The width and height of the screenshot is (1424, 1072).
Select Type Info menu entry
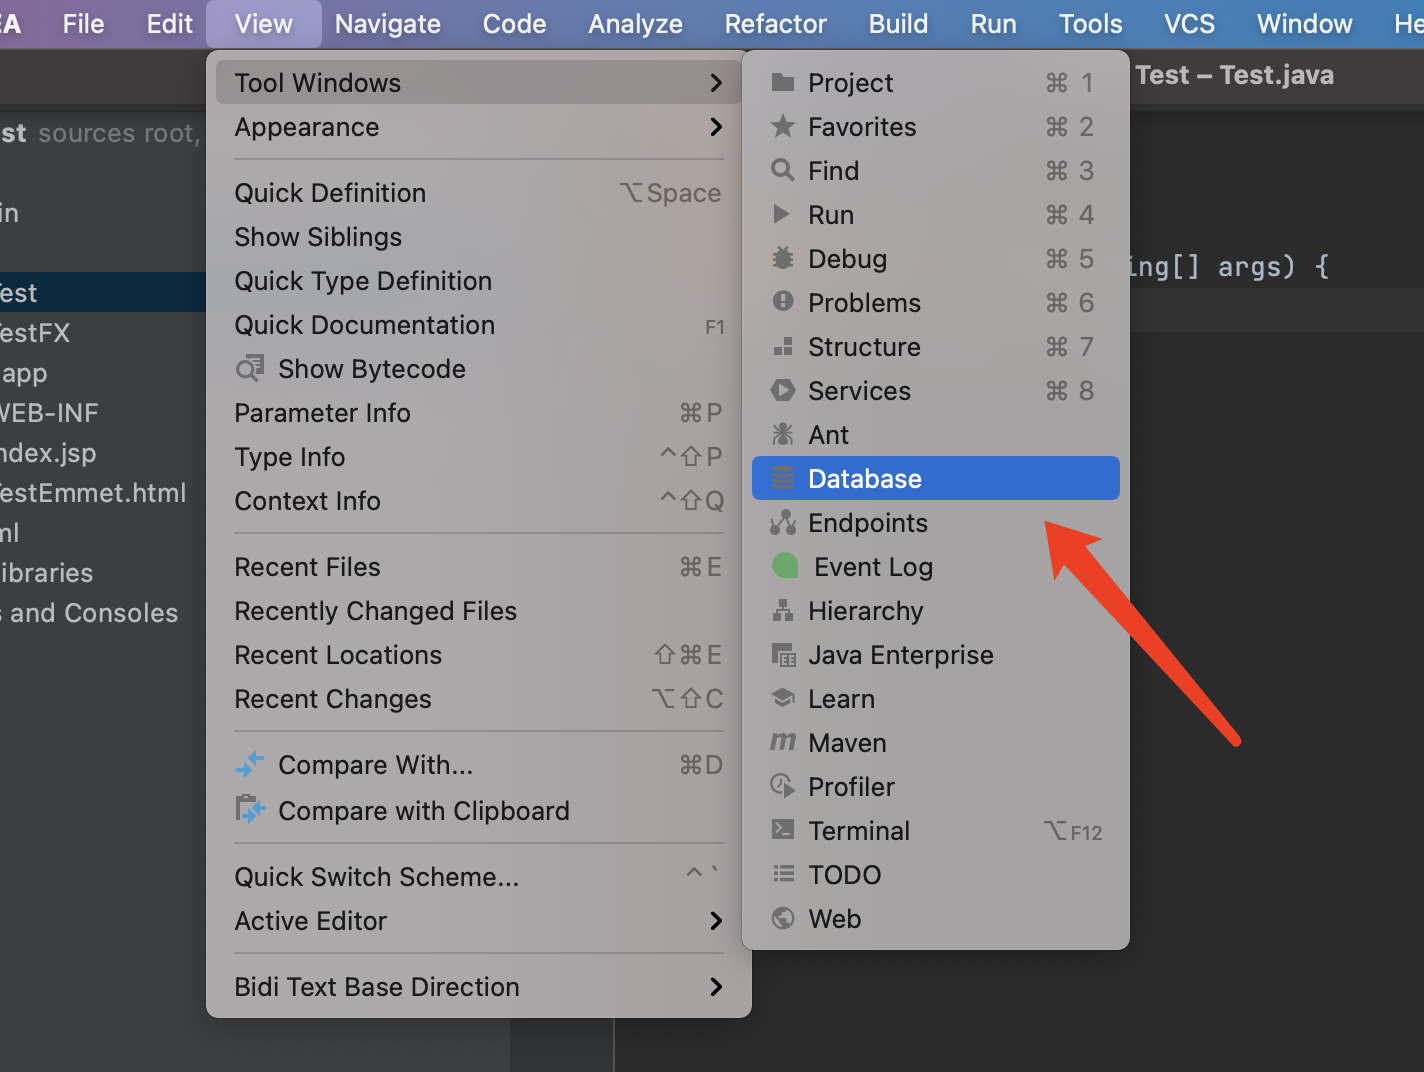pyautogui.click(x=479, y=457)
